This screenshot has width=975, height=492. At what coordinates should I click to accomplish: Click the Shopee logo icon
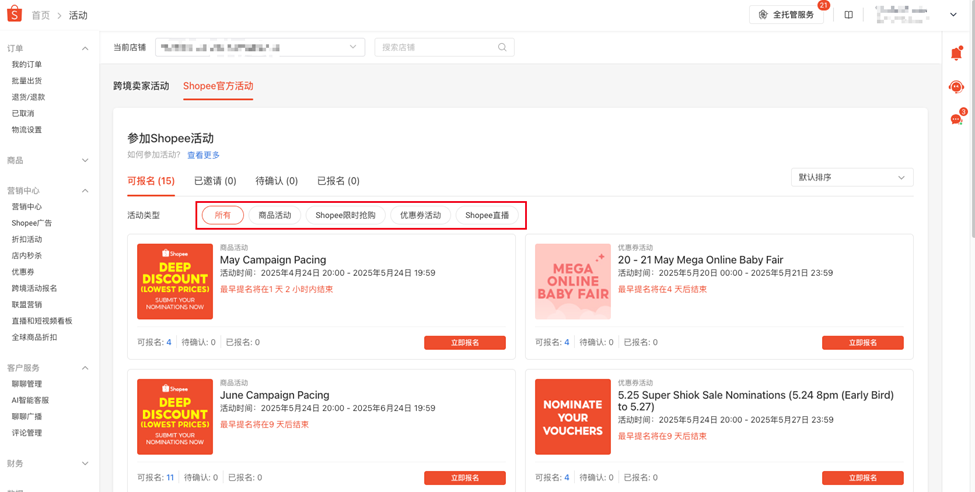tap(14, 14)
